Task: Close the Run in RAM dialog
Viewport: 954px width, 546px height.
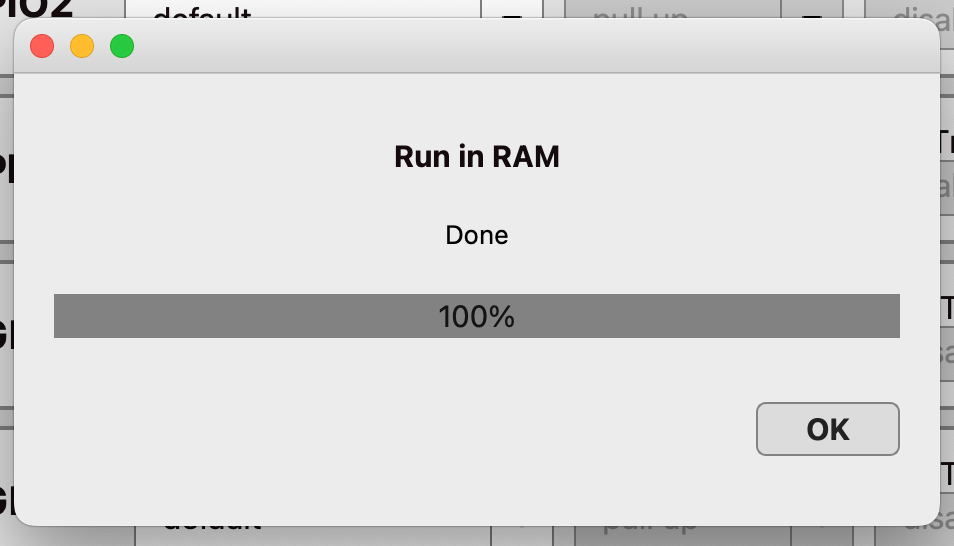Action: click(x=42, y=46)
